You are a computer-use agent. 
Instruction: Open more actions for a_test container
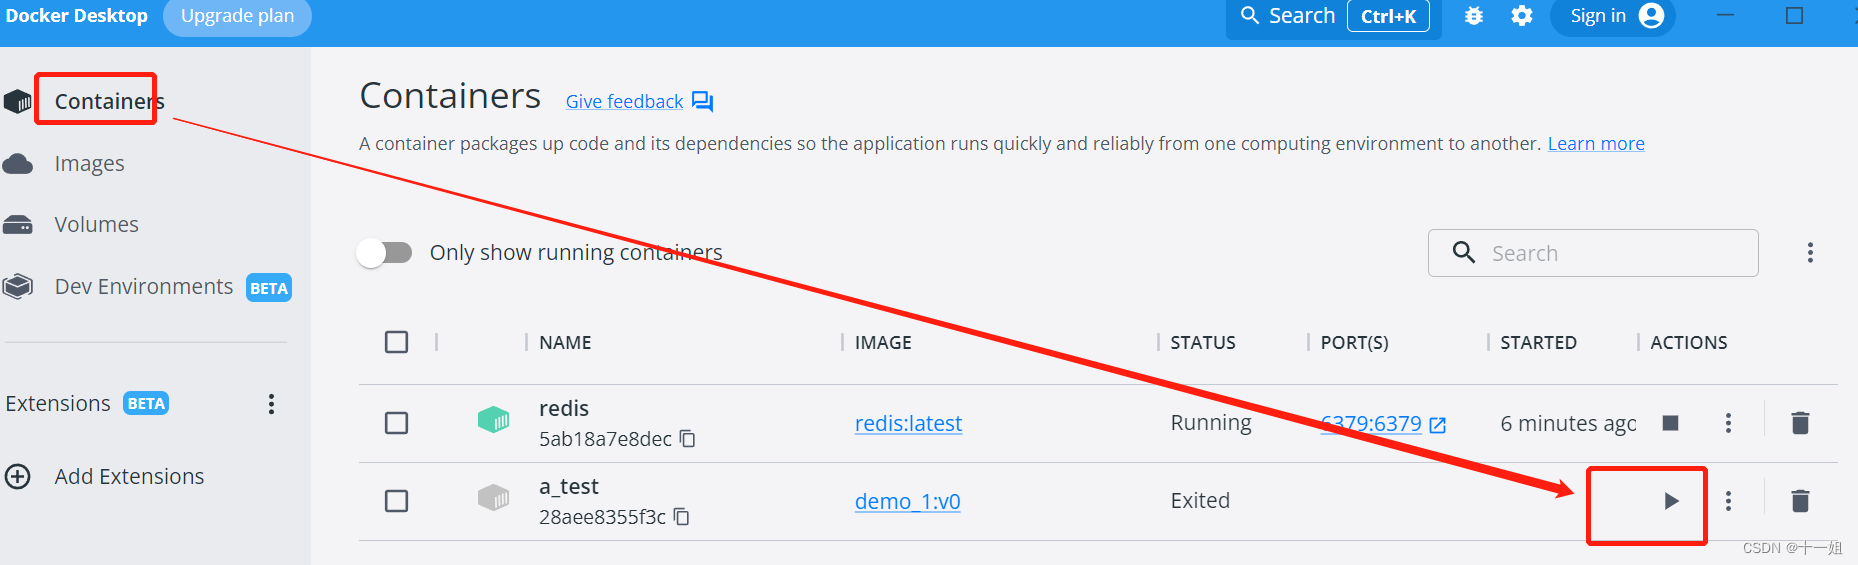point(1728,501)
